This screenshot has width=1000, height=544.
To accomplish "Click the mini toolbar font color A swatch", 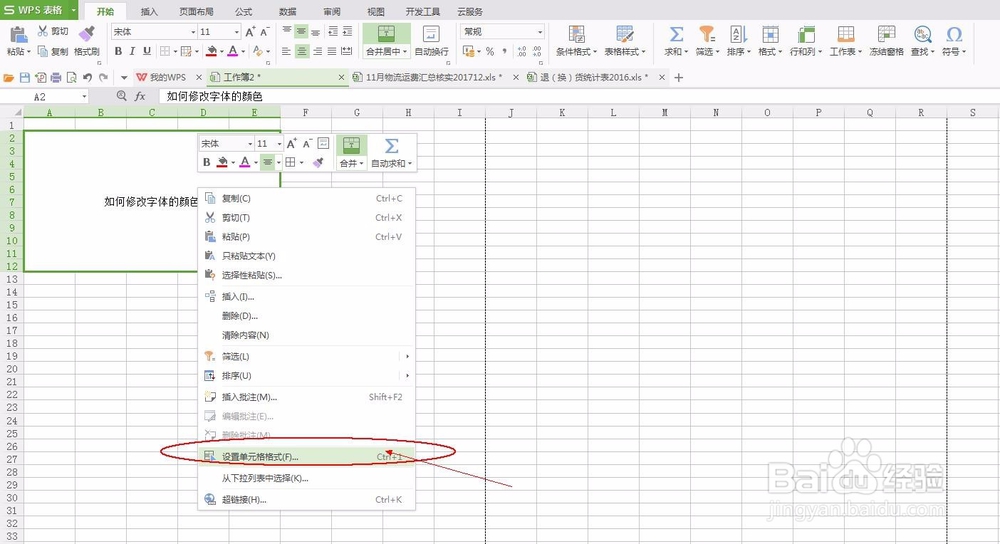I will point(245,163).
